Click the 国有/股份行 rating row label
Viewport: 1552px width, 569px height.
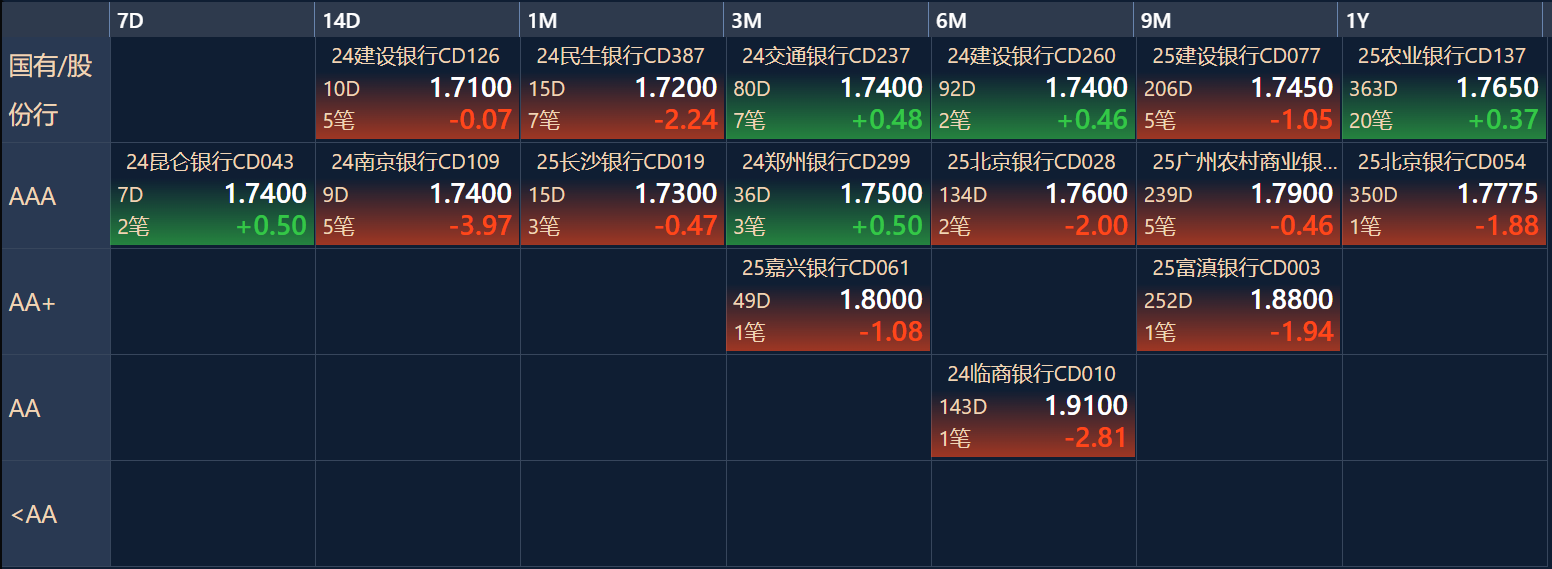pyautogui.click(x=55, y=90)
